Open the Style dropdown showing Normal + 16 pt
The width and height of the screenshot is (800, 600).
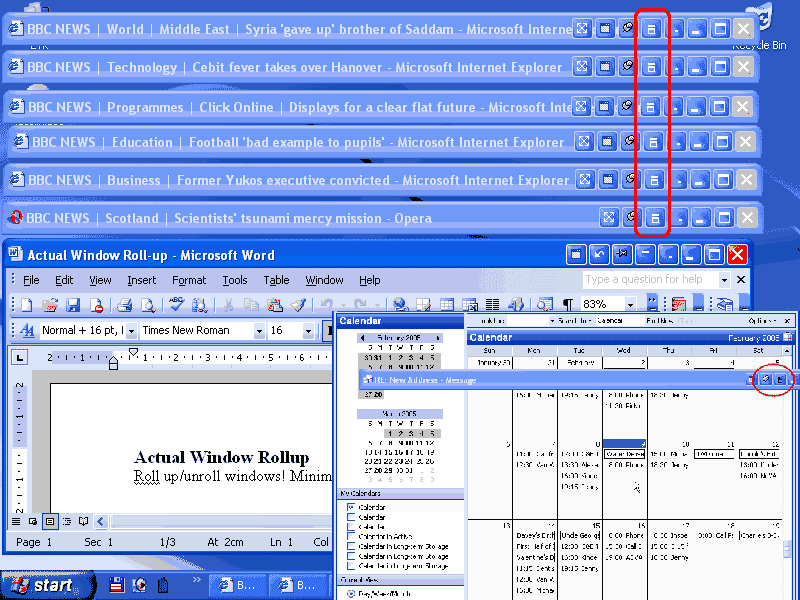(x=131, y=331)
